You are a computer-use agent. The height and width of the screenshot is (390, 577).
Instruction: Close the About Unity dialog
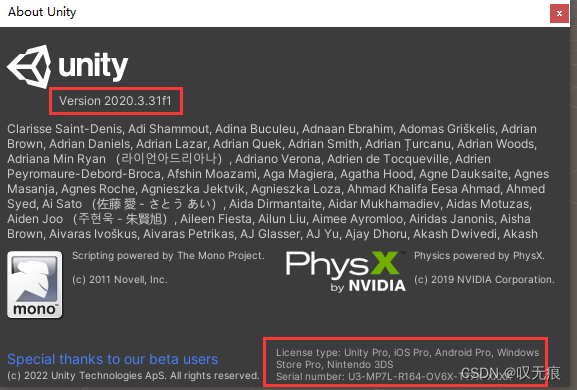tap(559, 14)
